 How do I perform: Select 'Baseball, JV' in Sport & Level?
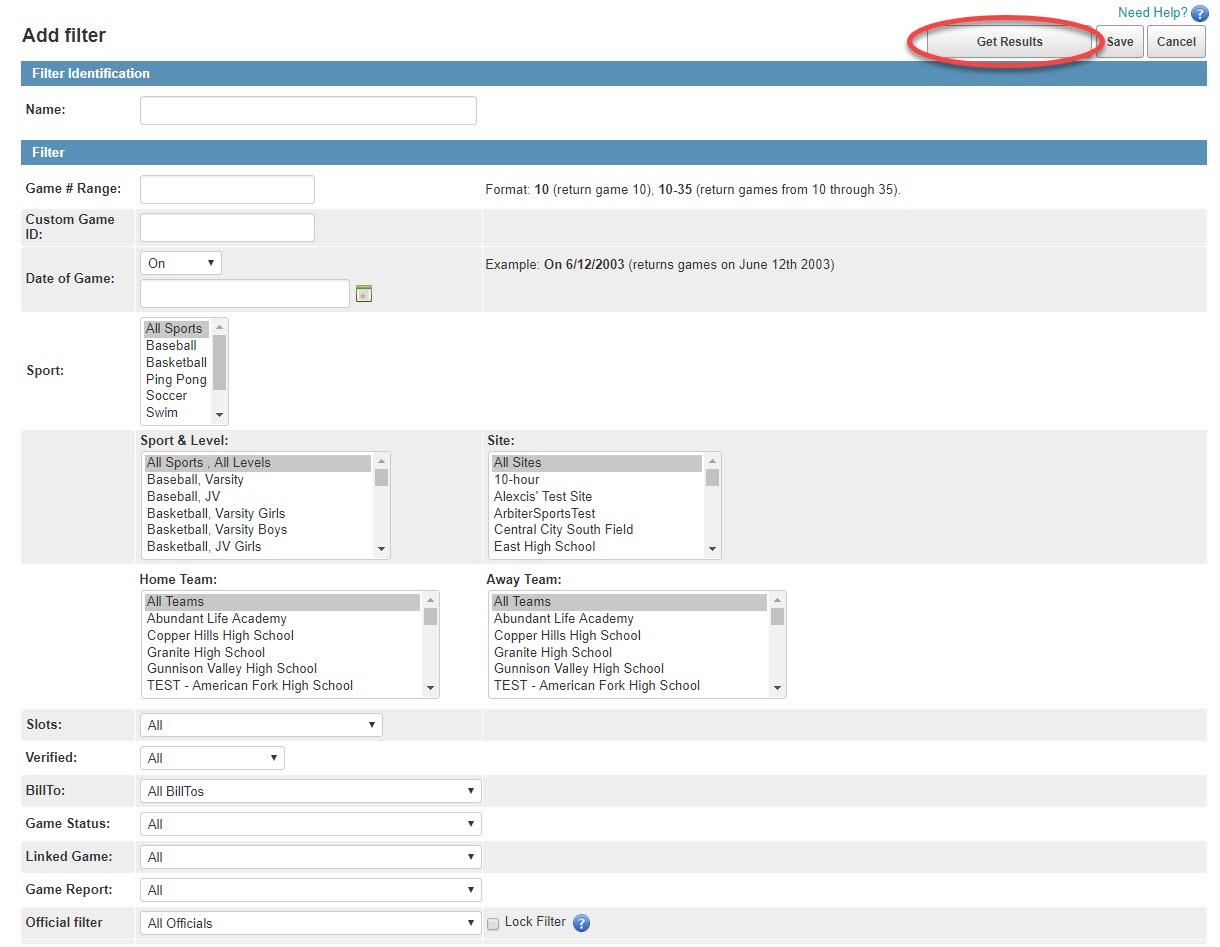[258, 496]
